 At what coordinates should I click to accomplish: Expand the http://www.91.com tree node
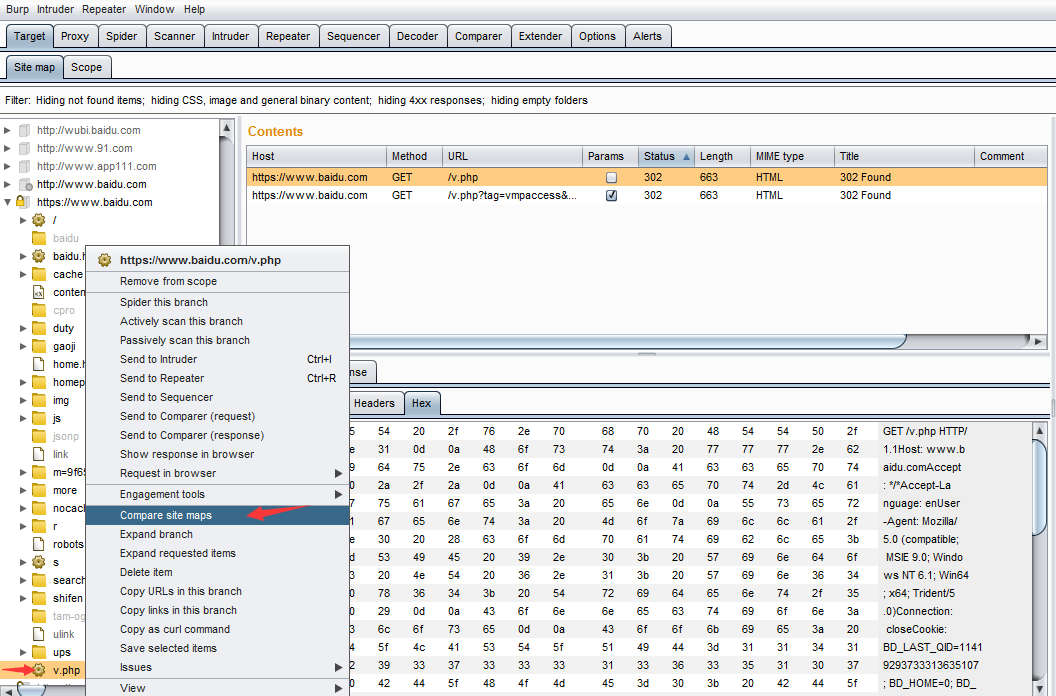click(8, 148)
